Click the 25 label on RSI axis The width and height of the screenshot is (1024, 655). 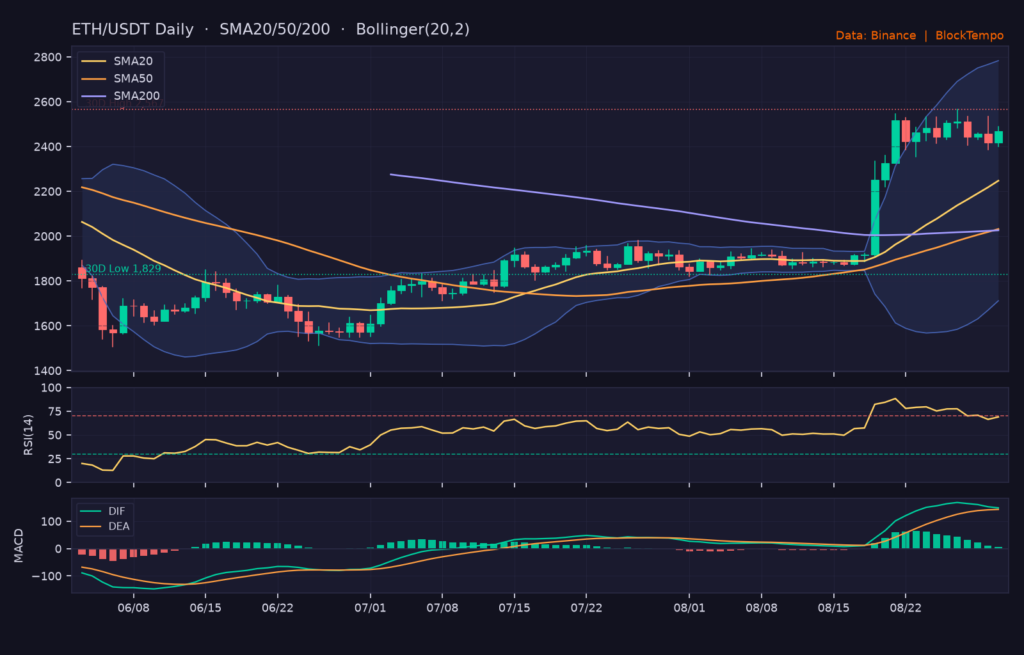click(55, 459)
